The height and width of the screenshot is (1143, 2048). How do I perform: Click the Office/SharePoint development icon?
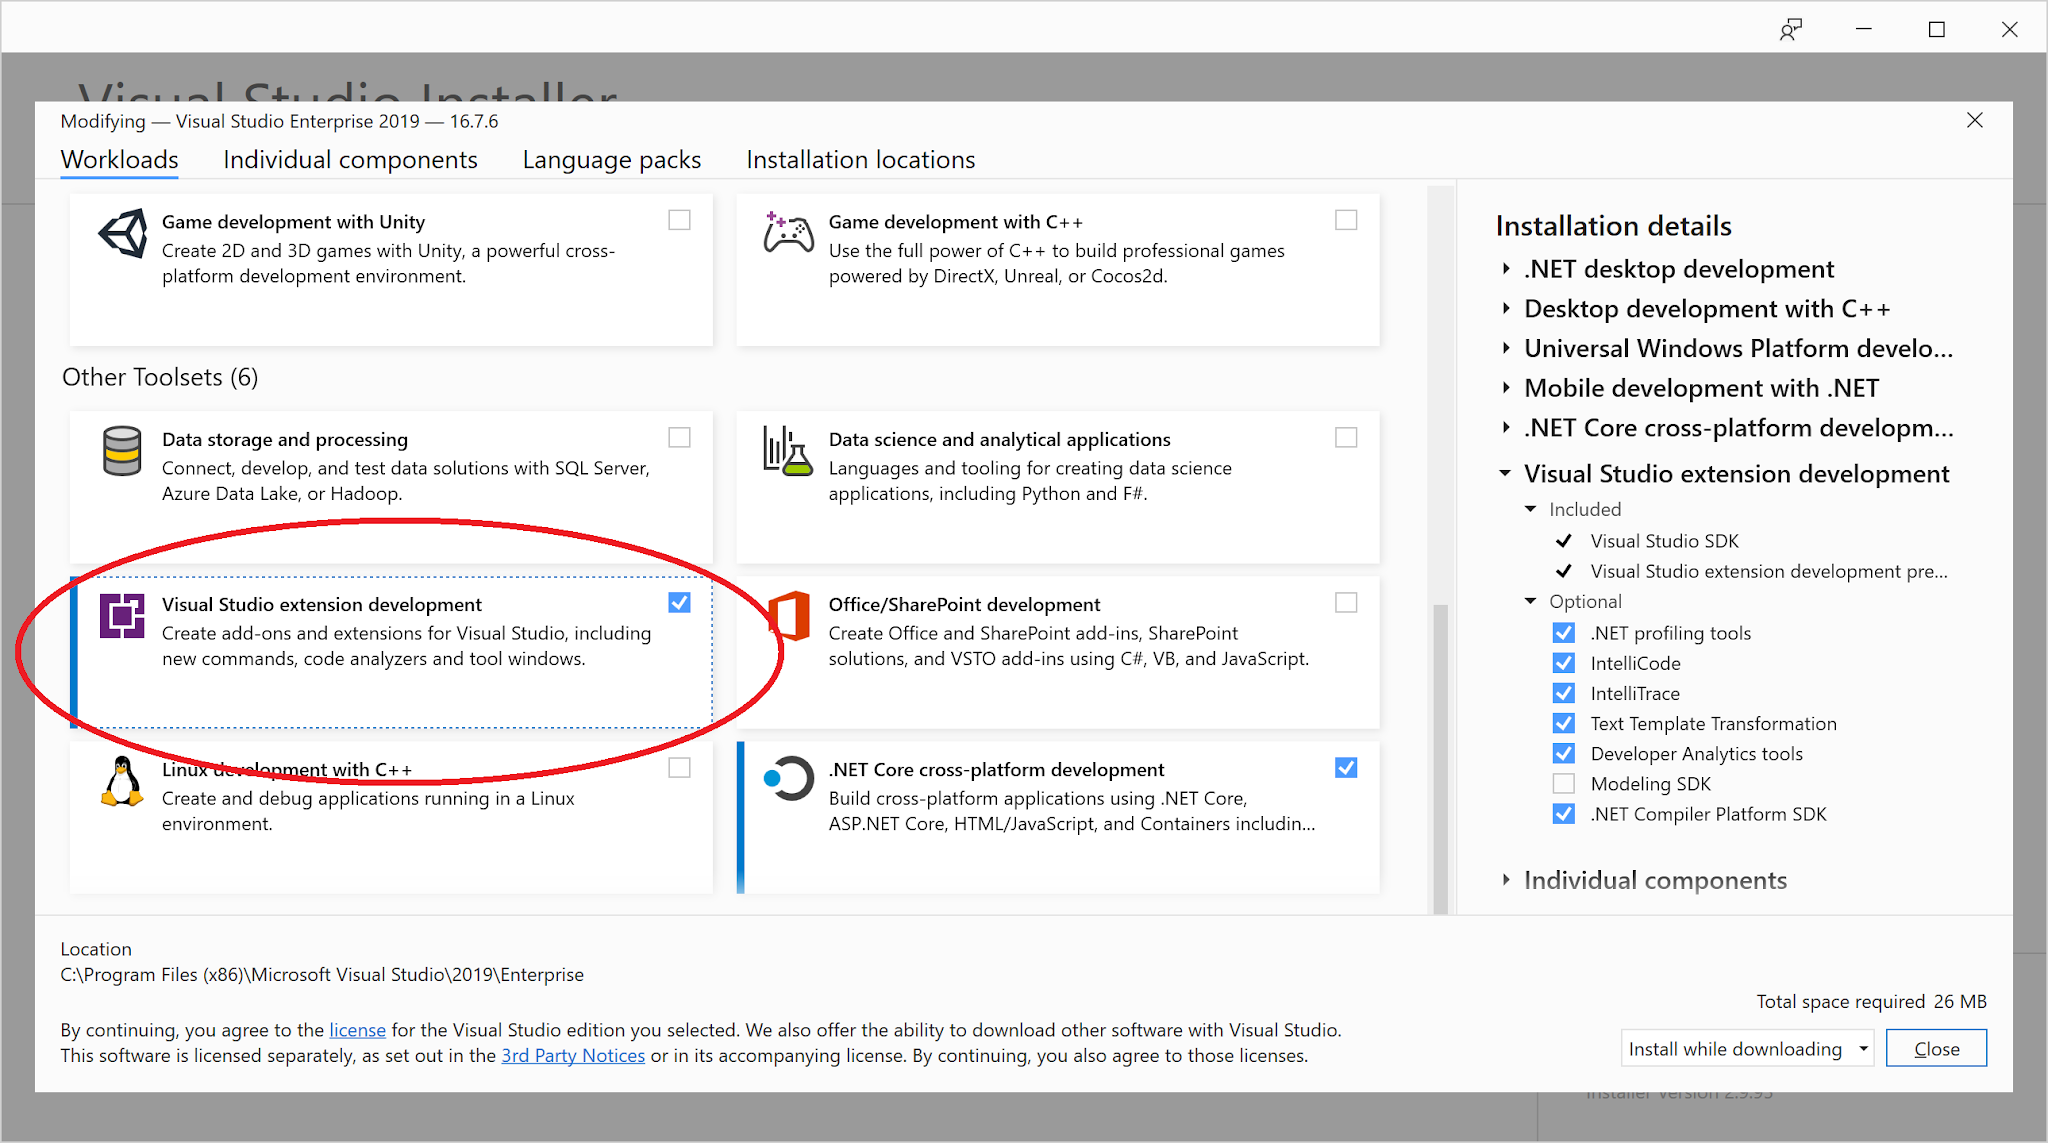coord(788,617)
